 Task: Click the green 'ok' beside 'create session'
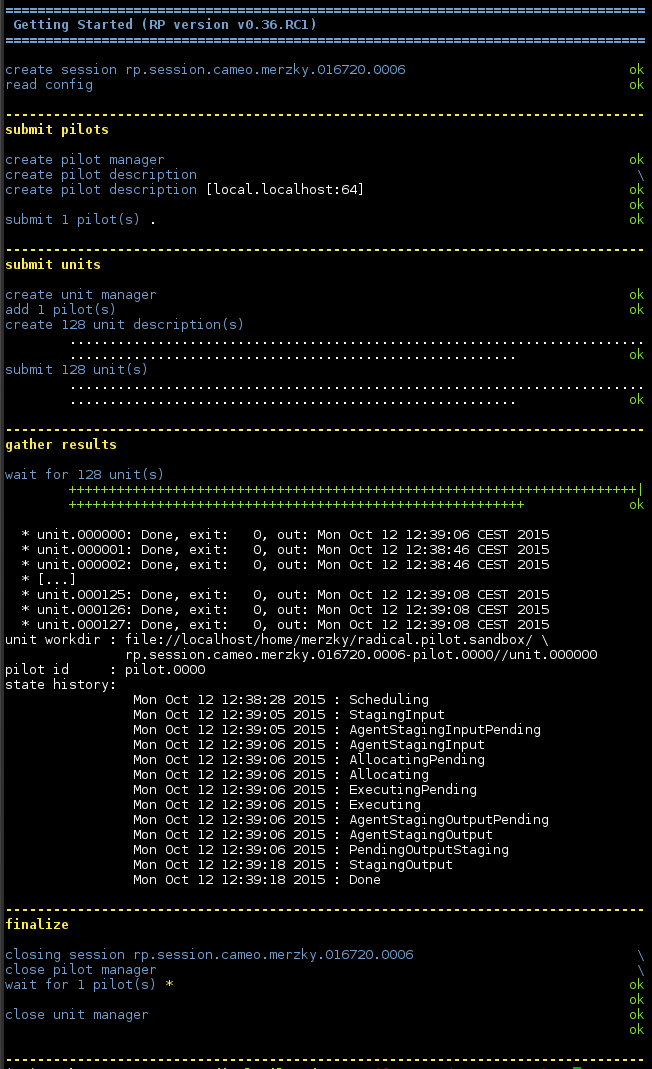point(636,70)
